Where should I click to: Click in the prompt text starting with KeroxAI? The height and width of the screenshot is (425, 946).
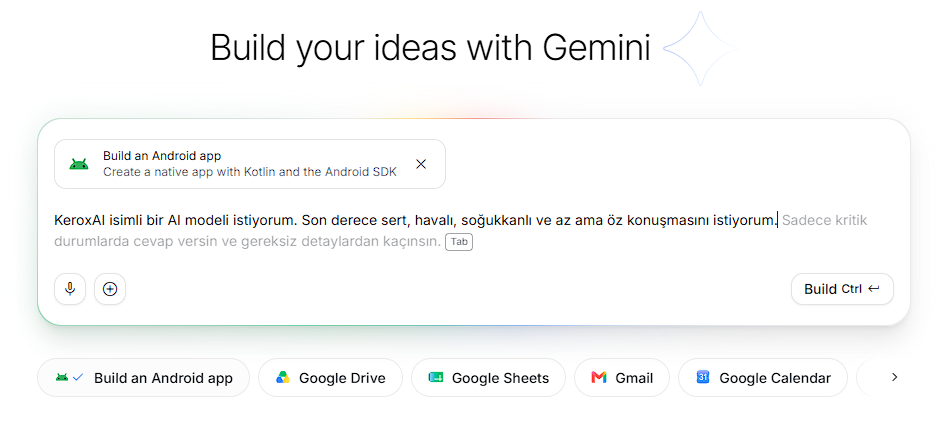coord(416,220)
